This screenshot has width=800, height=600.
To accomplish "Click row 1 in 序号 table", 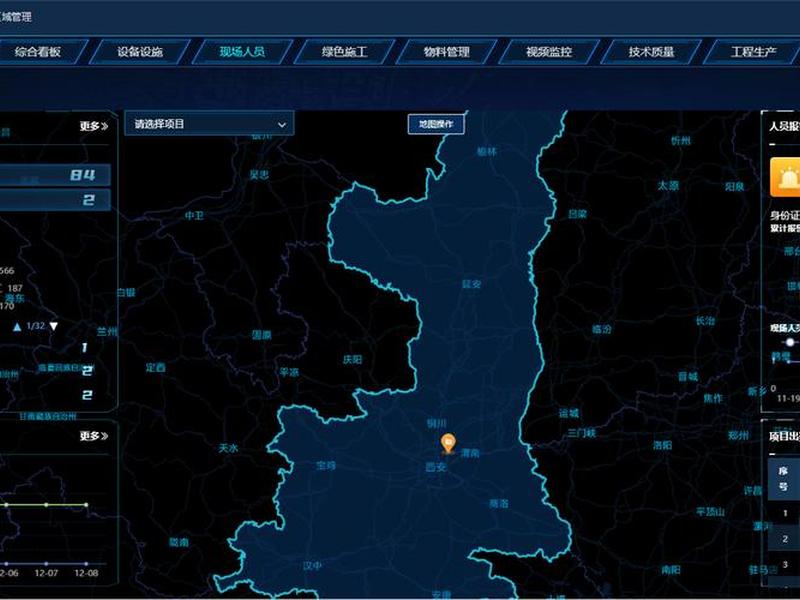I will (x=785, y=513).
